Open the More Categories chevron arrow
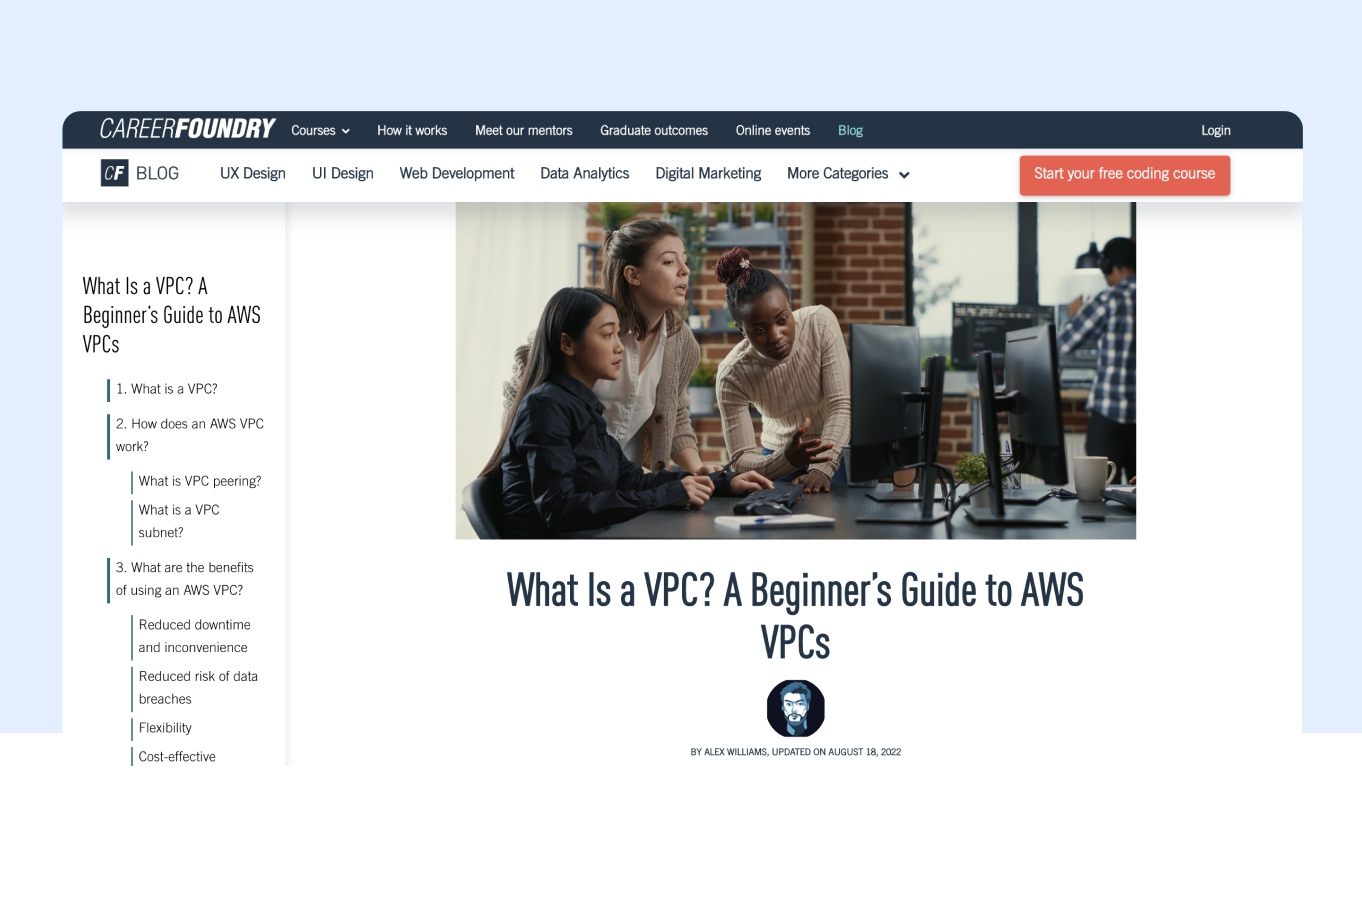Viewport: 1362px width, 920px height. click(904, 174)
